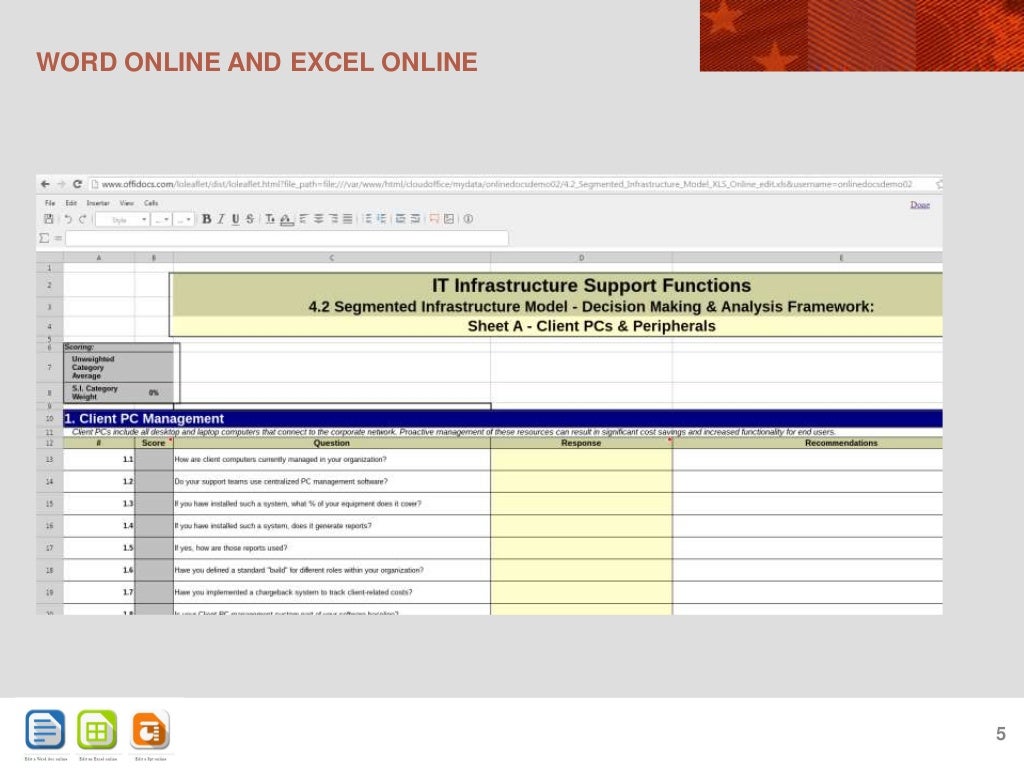Click the 'chargeback system' question 1.7

(x=293, y=592)
